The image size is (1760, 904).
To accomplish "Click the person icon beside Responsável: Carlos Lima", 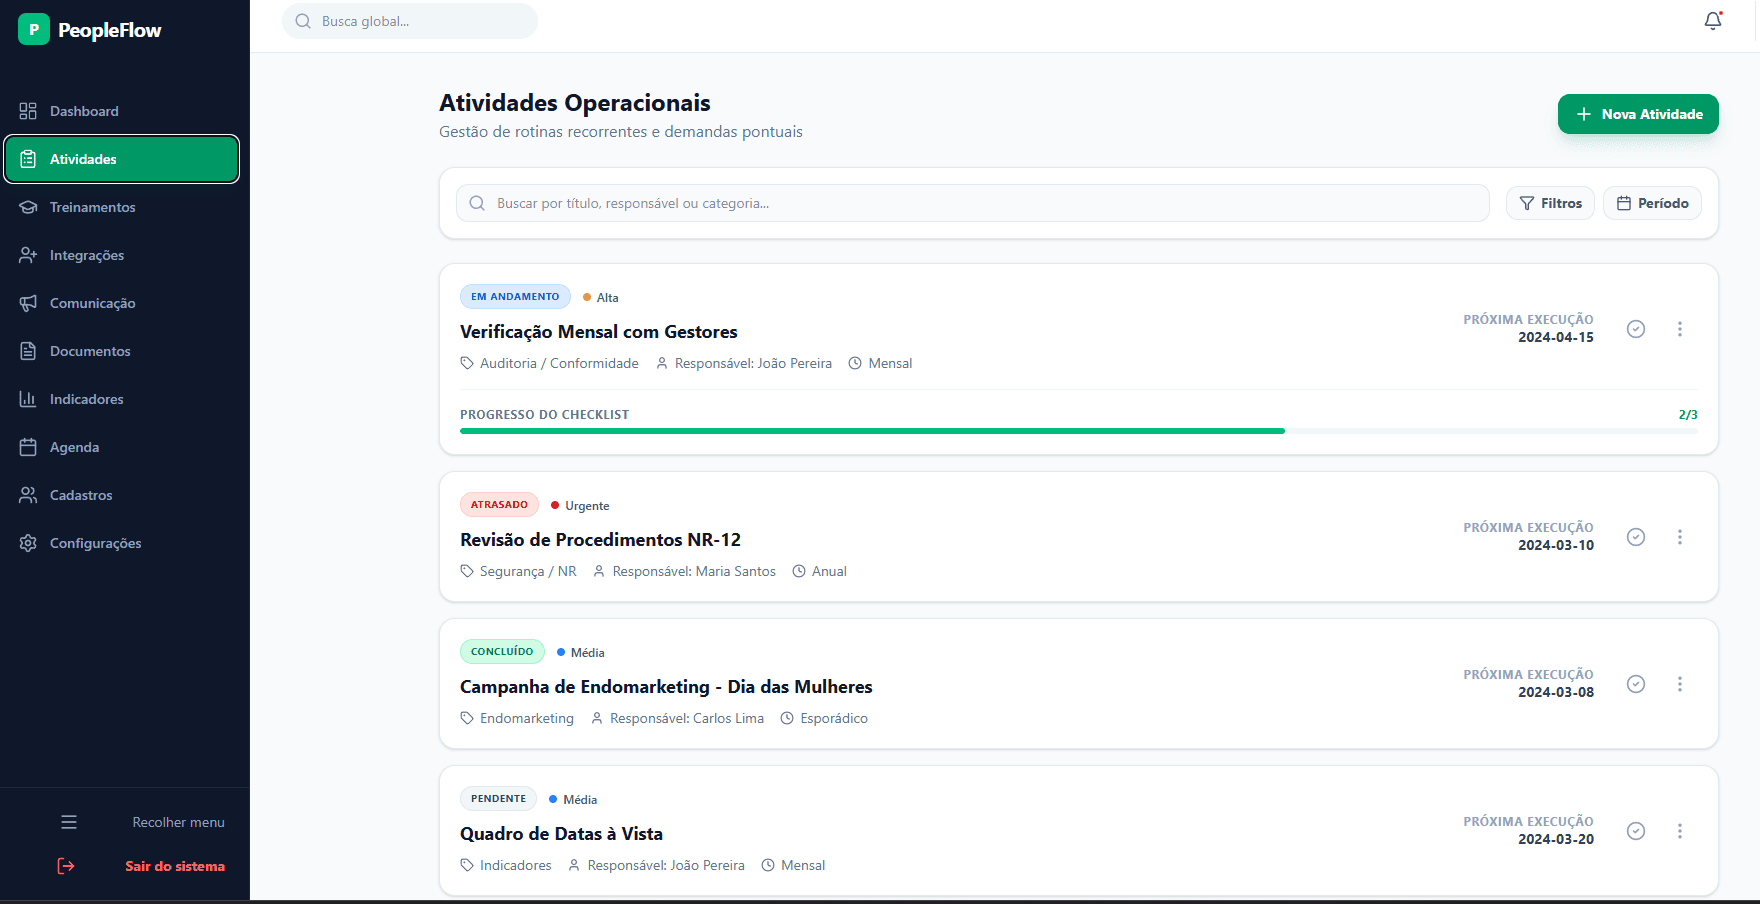I will click(597, 718).
